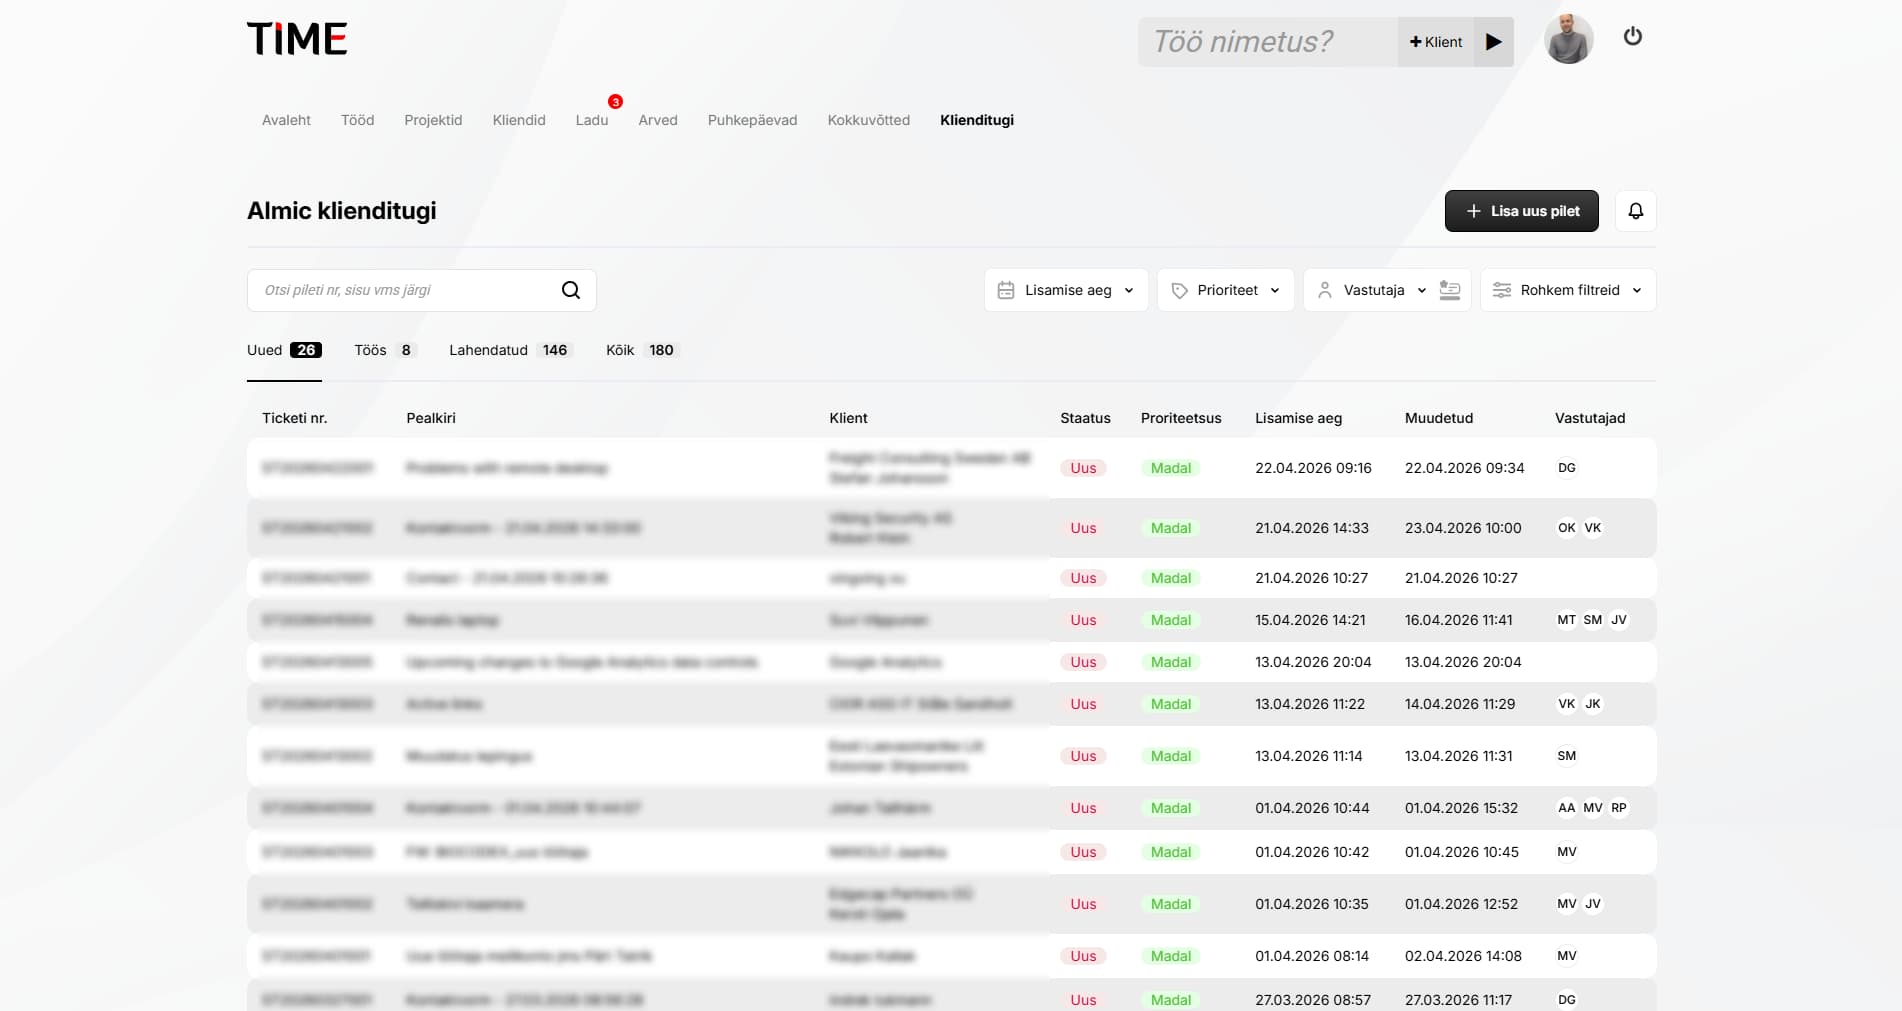1902x1011 pixels.
Task: Click the TIME logo
Action: tap(297, 39)
